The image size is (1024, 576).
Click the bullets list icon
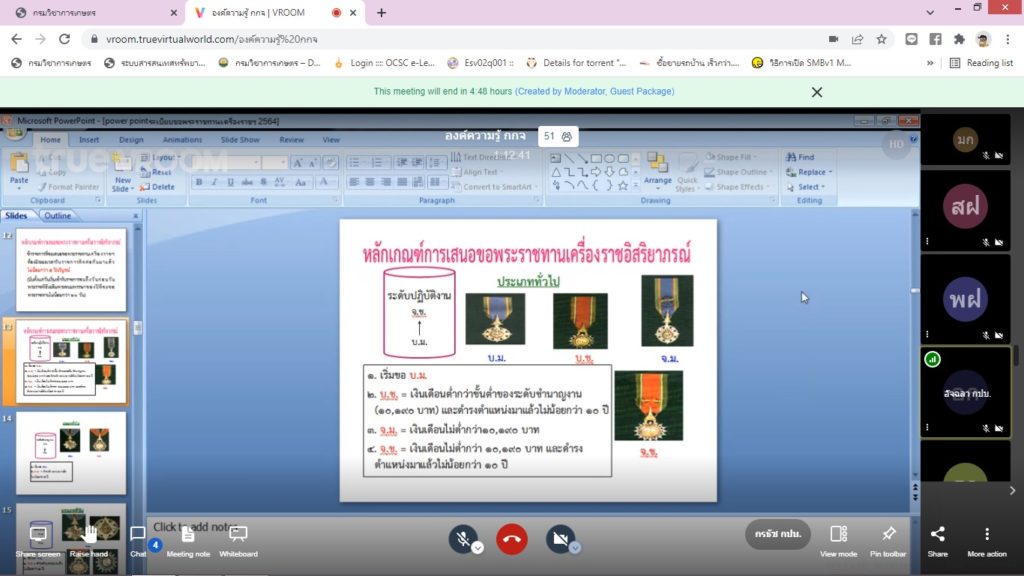point(354,163)
